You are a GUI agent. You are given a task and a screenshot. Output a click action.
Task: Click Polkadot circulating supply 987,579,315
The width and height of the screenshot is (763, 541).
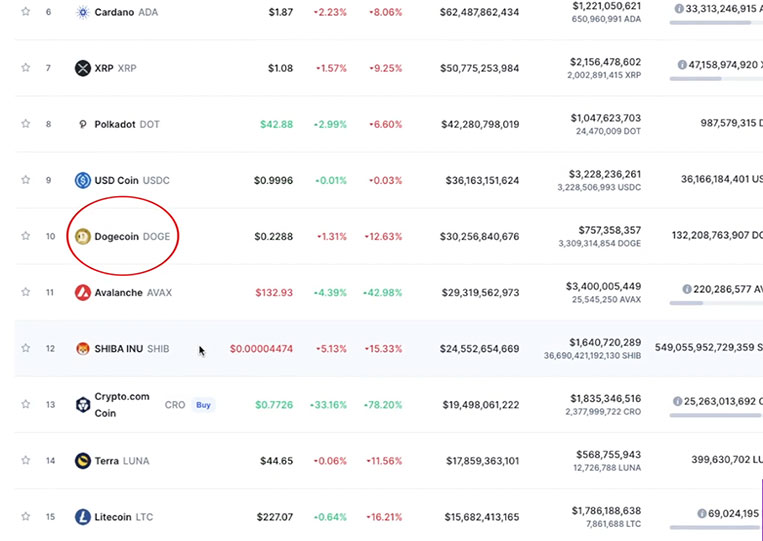tap(728, 123)
